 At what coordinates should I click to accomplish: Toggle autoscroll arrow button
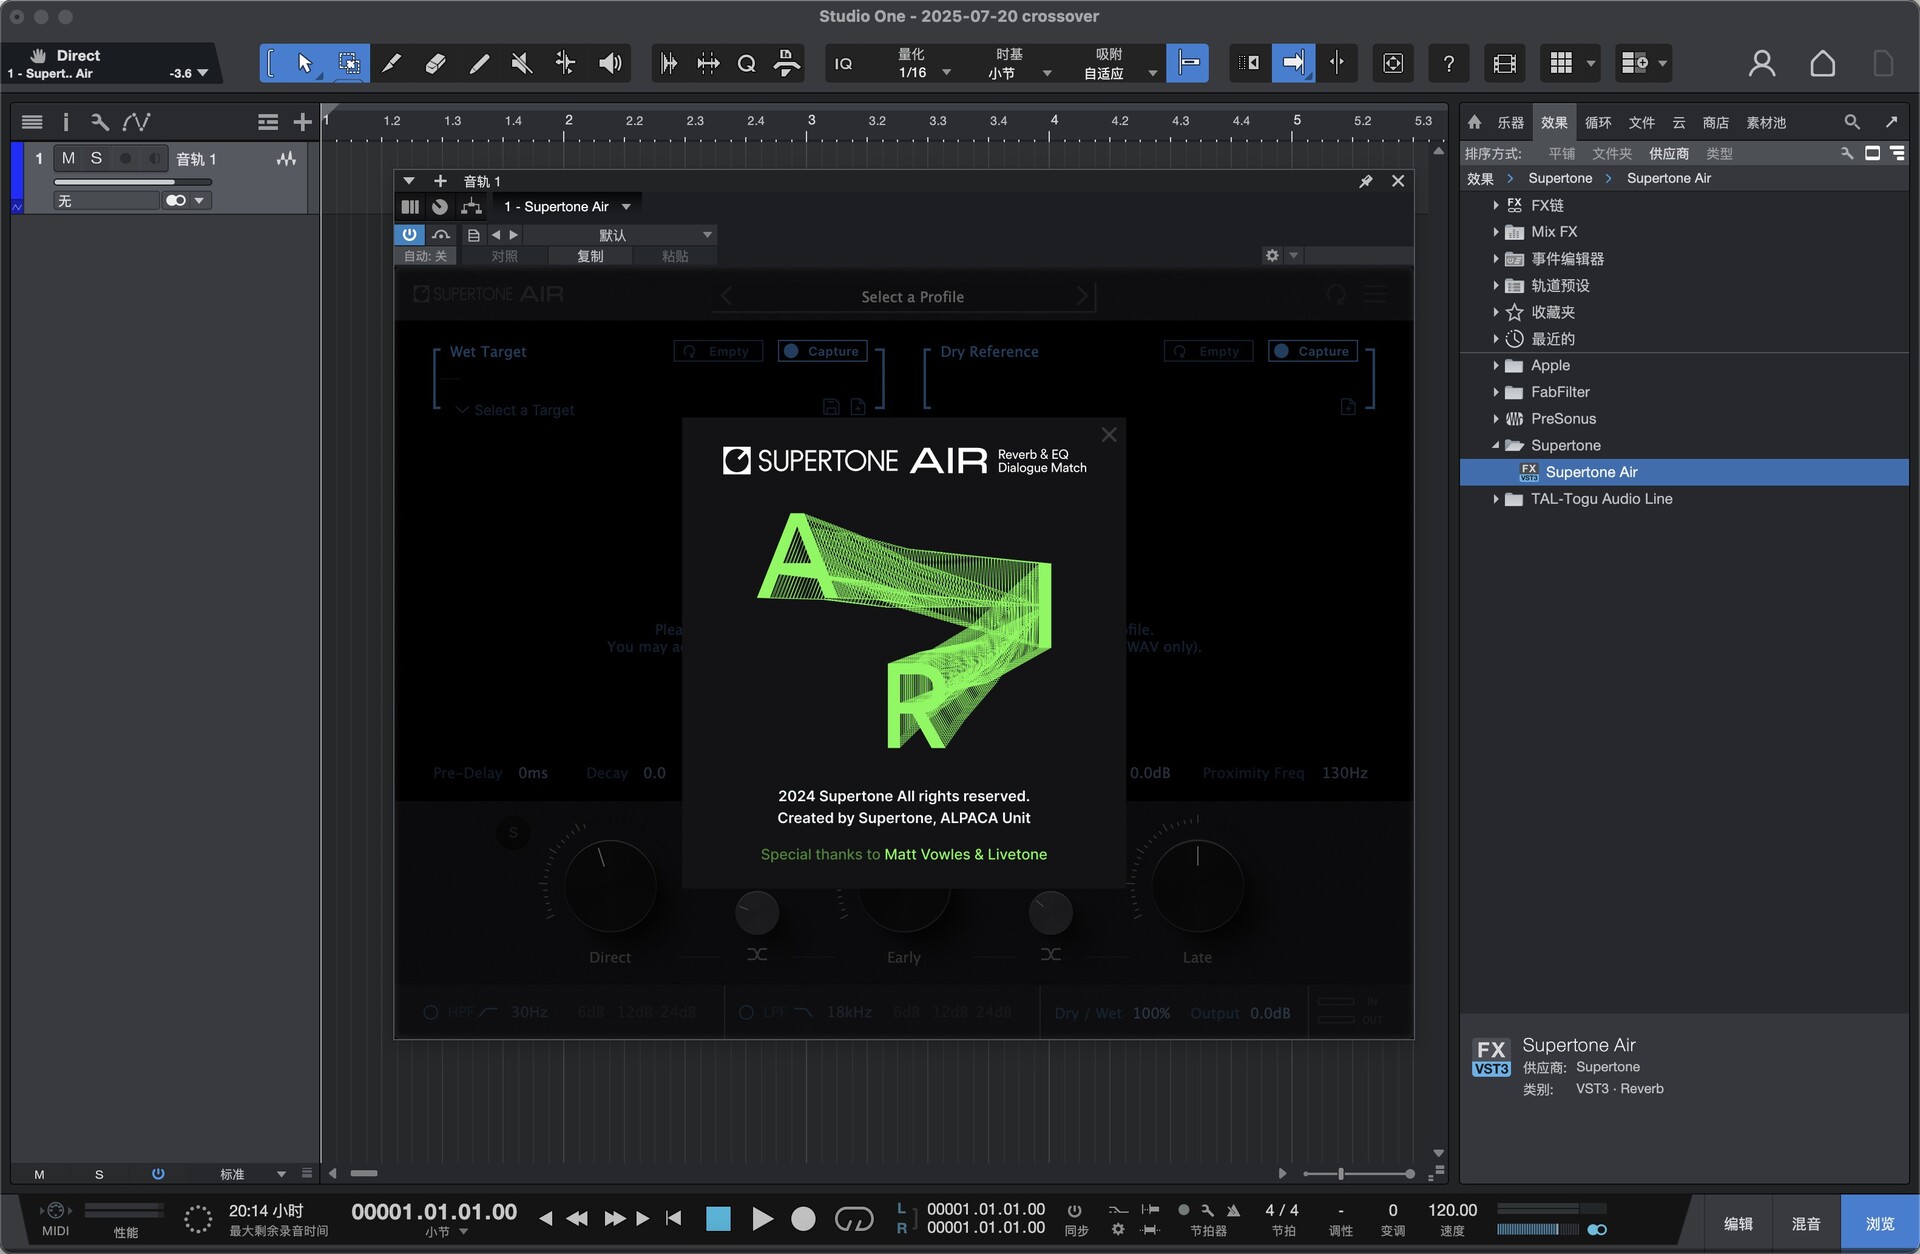pos(1293,64)
